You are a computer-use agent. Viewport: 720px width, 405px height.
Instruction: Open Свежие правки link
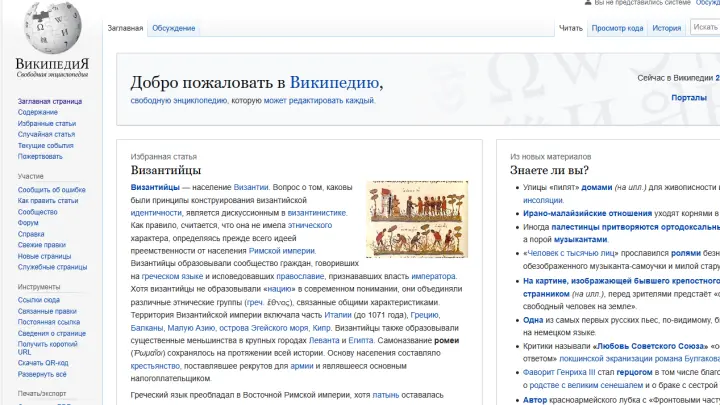42,245
